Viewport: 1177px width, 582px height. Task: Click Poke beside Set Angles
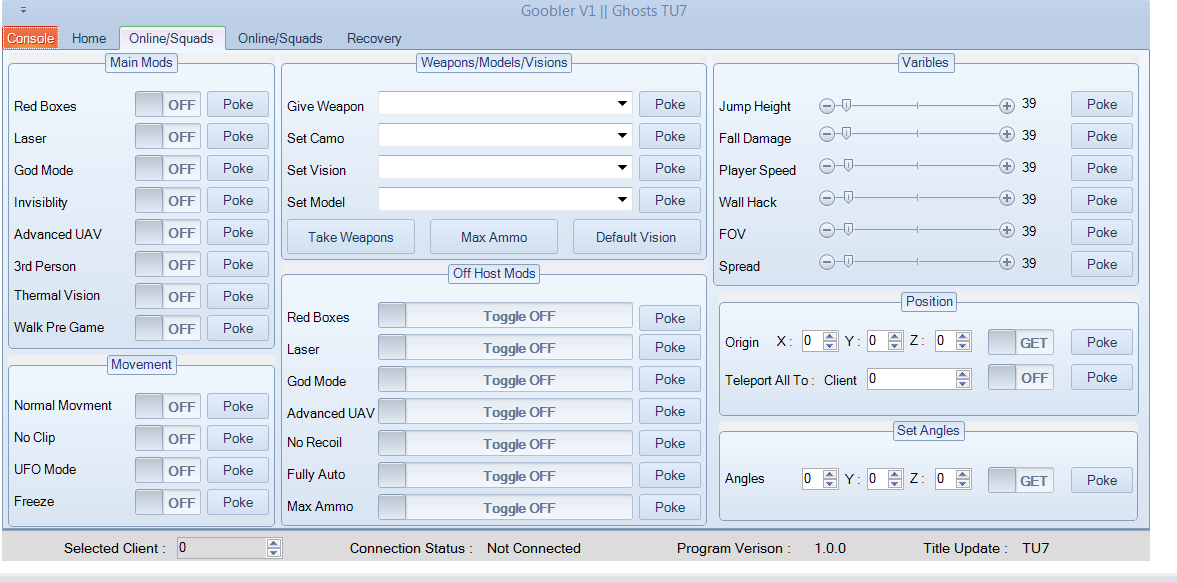pos(1102,480)
